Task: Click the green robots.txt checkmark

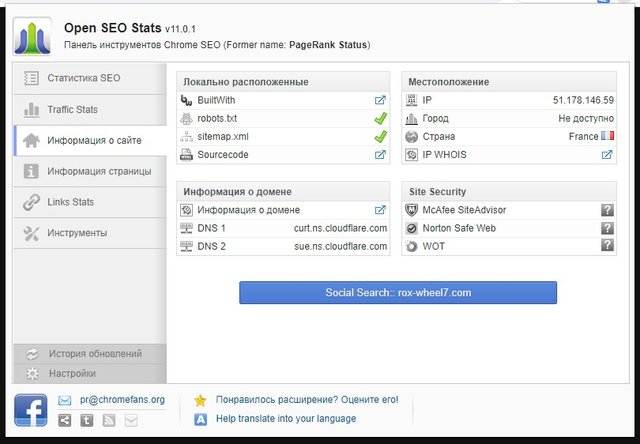Action: pos(380,118)
